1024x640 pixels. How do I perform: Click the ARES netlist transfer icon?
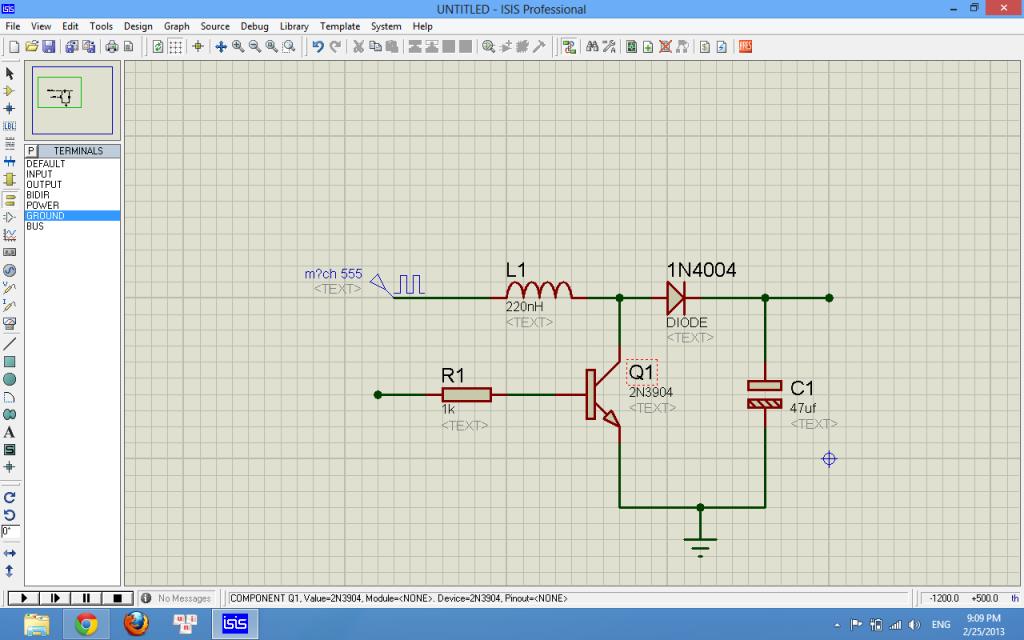[x=745, y=46]
